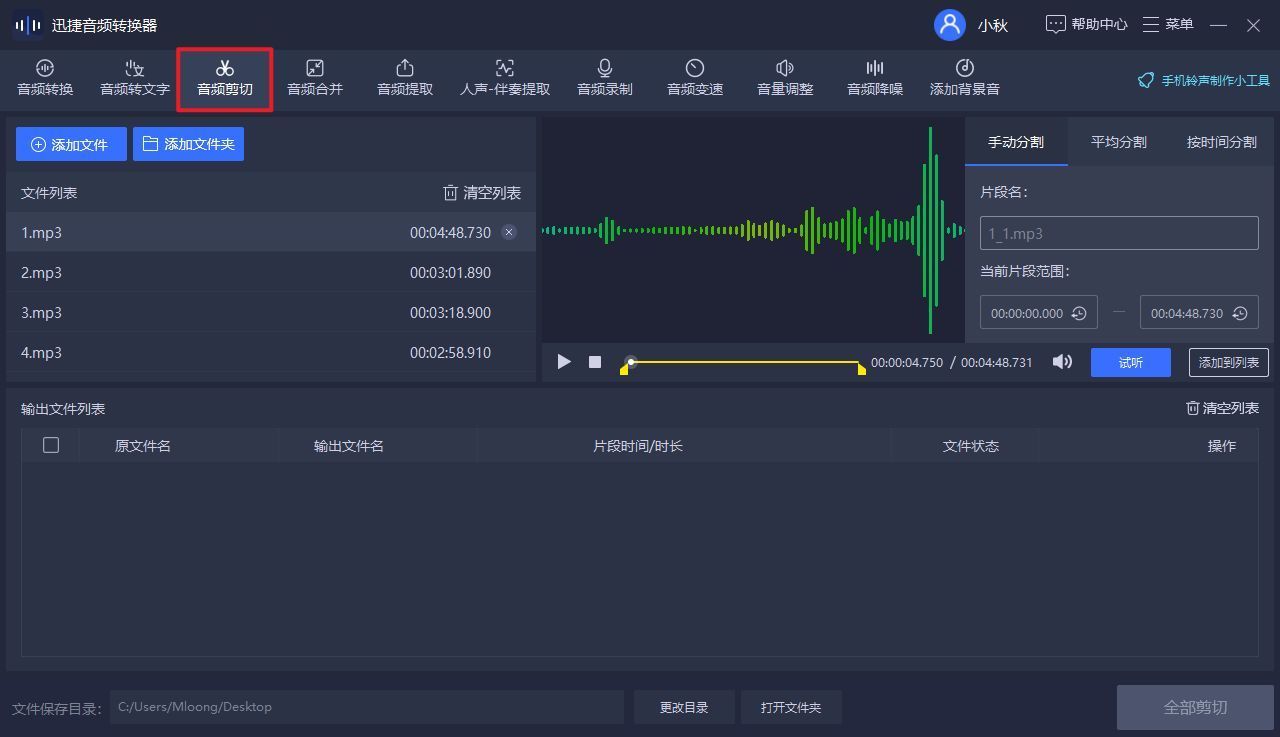Click the save directory path field
This screenshot has height=737, width=1280.
coord(367,707)
